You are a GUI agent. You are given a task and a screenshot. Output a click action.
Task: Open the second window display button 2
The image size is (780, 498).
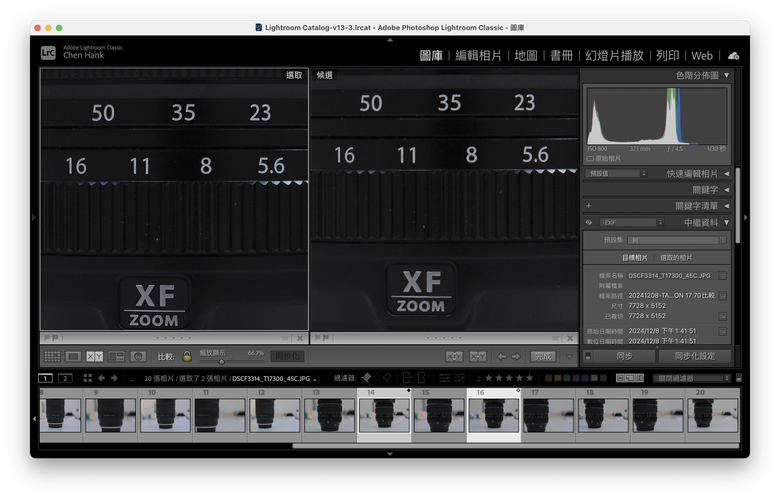coord(65,378)
